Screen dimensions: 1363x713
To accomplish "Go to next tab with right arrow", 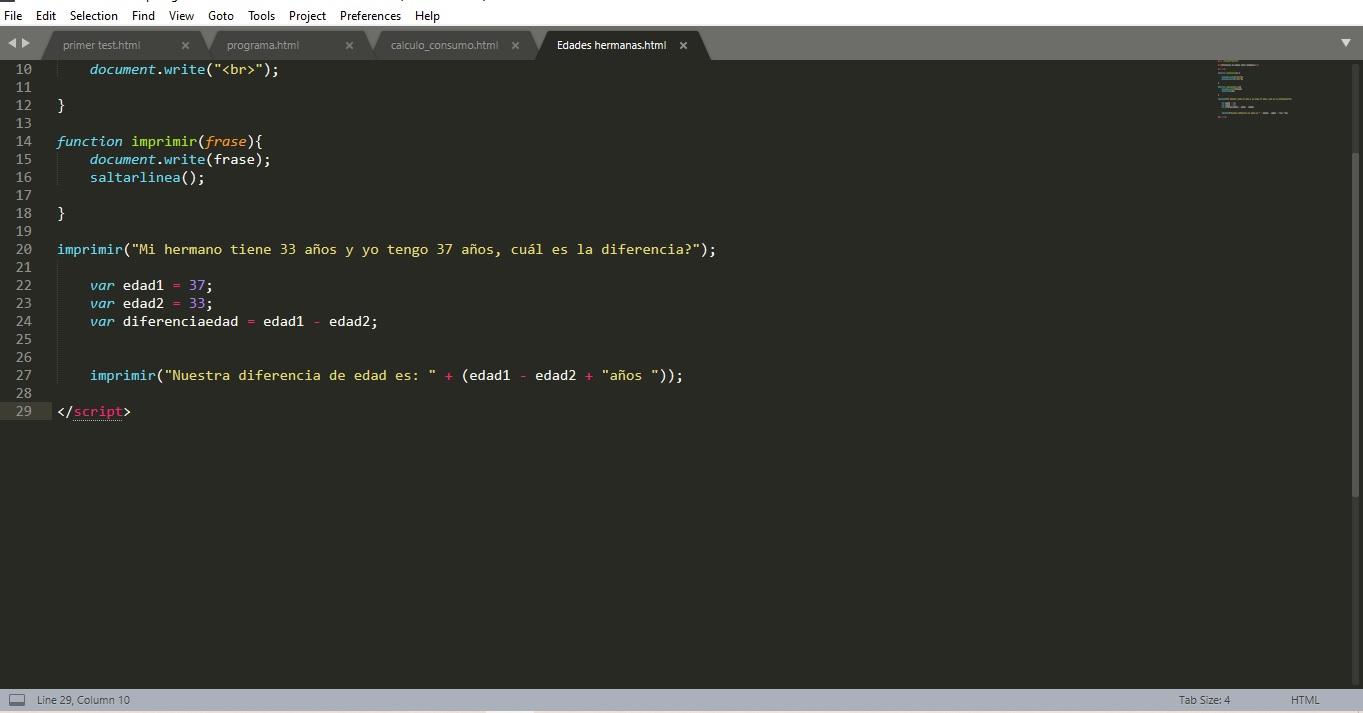I will 26,43.
